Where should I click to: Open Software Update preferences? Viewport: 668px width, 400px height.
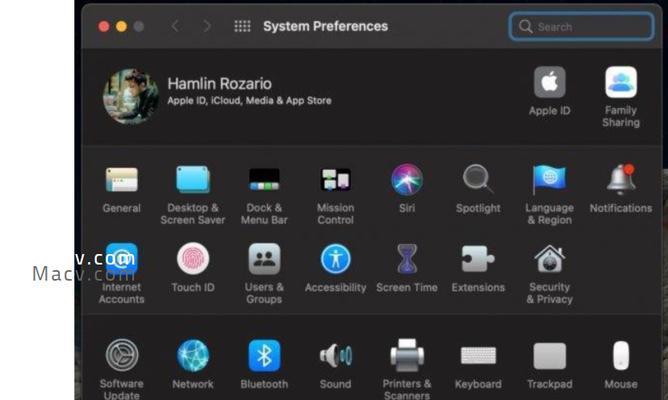(x=121, y=355)
